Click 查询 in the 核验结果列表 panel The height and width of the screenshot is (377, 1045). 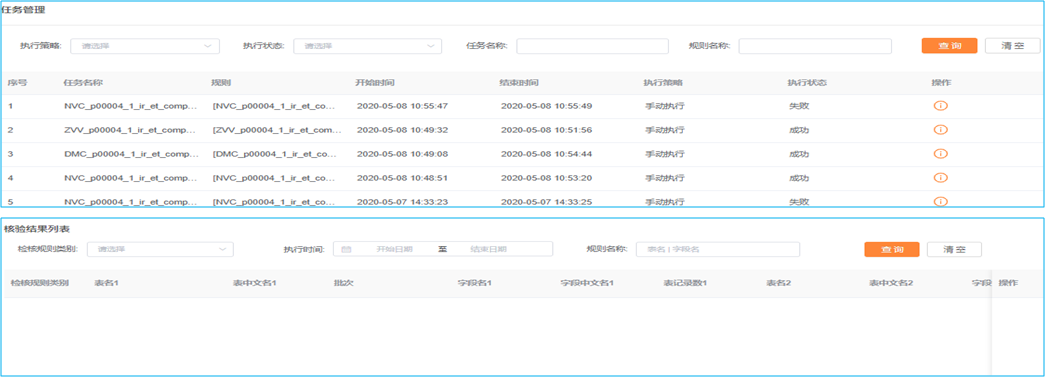click(x=892, y=249)
